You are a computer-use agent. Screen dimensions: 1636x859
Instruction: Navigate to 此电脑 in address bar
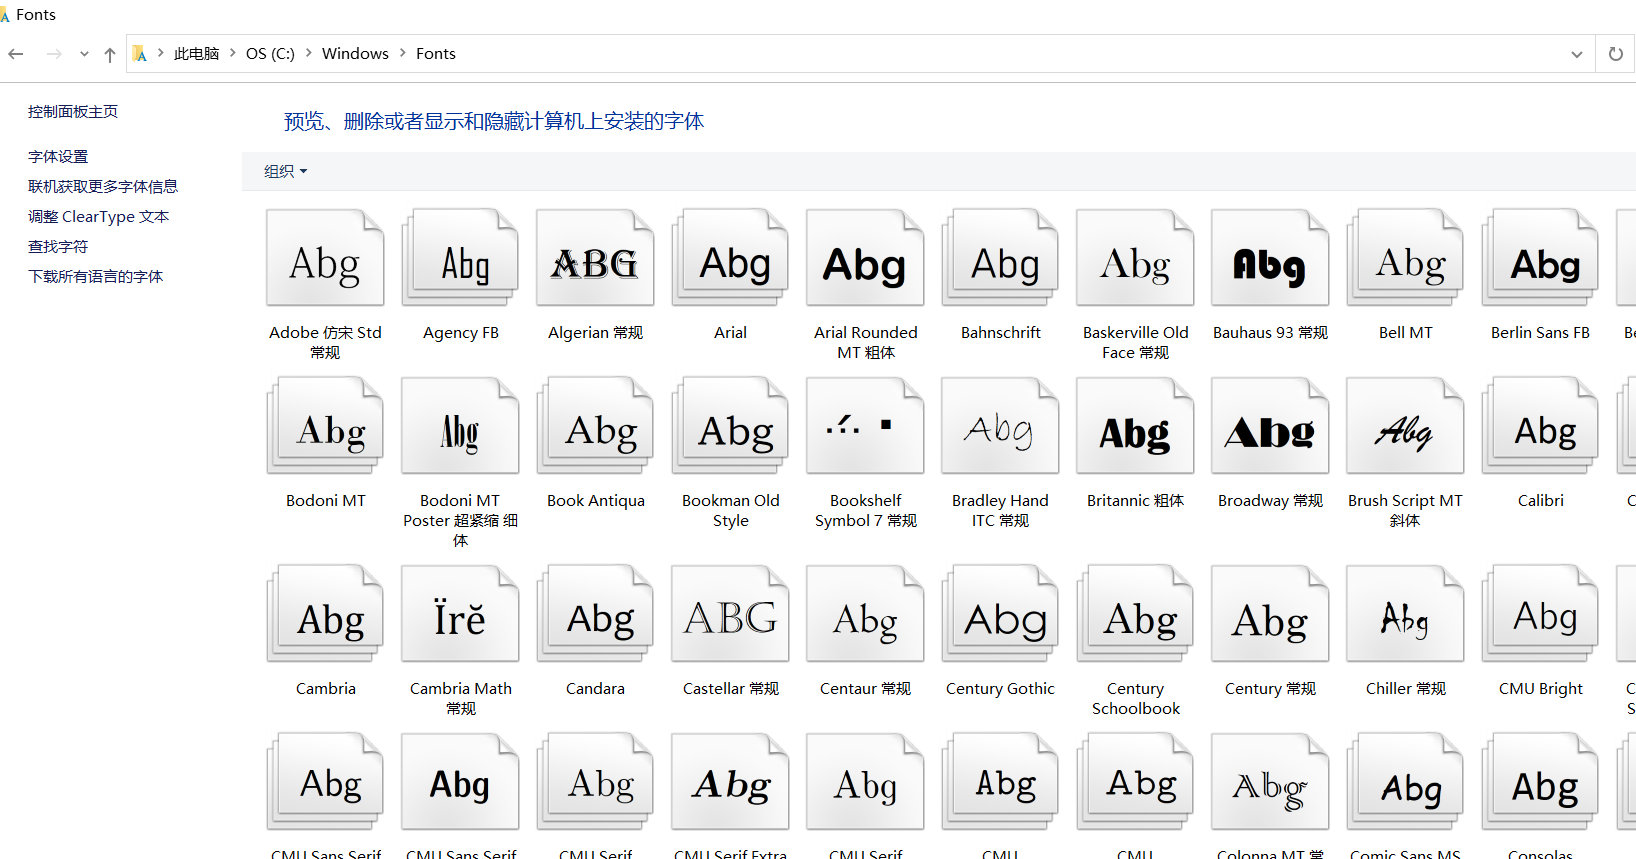(196, 54)
